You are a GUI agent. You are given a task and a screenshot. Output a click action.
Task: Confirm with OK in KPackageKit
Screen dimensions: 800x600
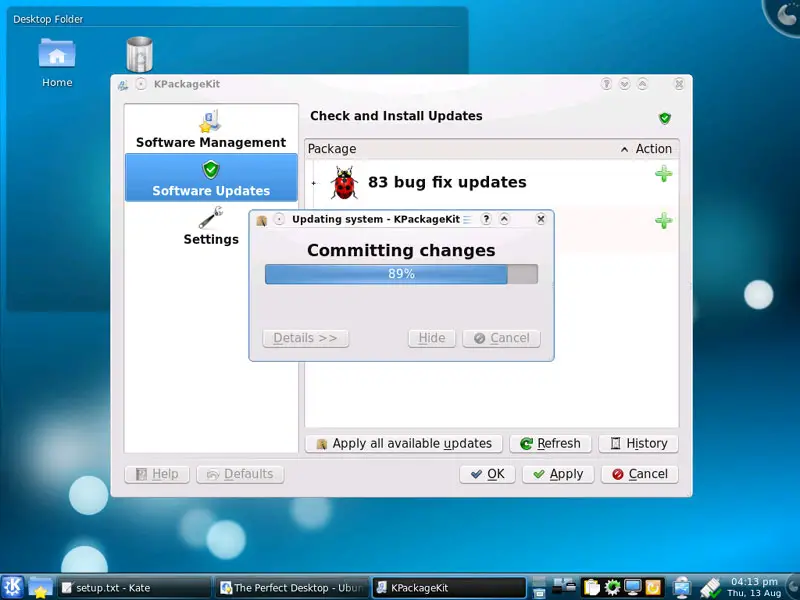[487, 474]
